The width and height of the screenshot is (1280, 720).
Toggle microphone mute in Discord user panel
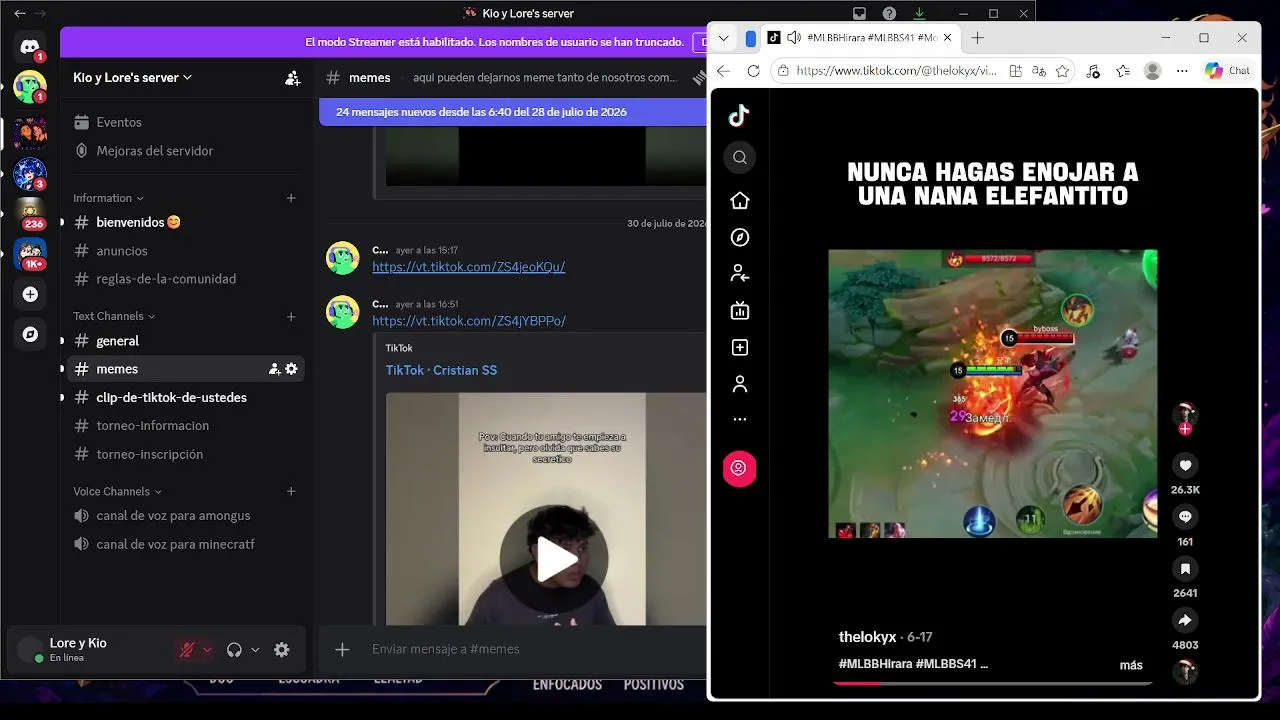coord(186,650)
